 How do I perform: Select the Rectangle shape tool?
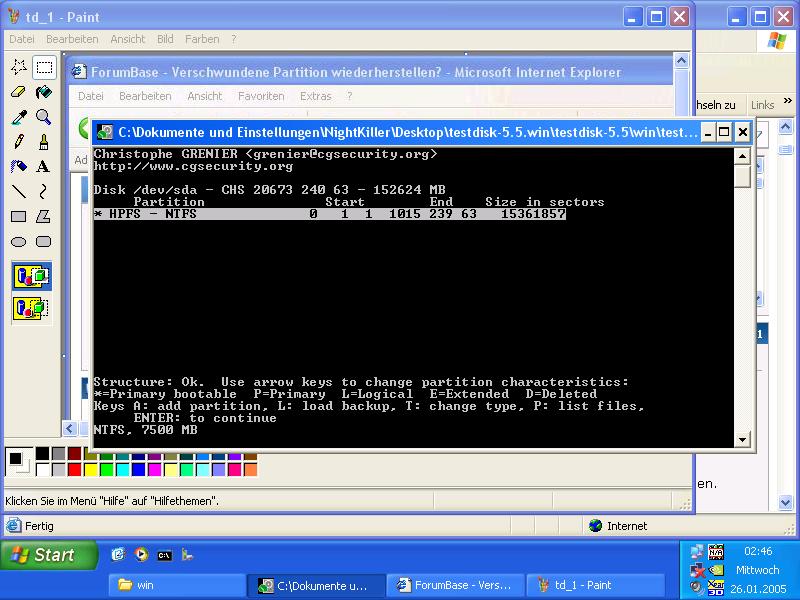point(19,216)
